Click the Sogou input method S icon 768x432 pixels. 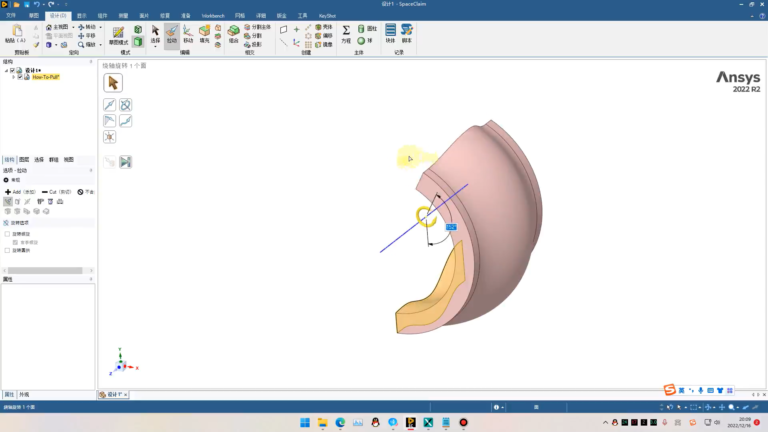click(x=670, y=389)
